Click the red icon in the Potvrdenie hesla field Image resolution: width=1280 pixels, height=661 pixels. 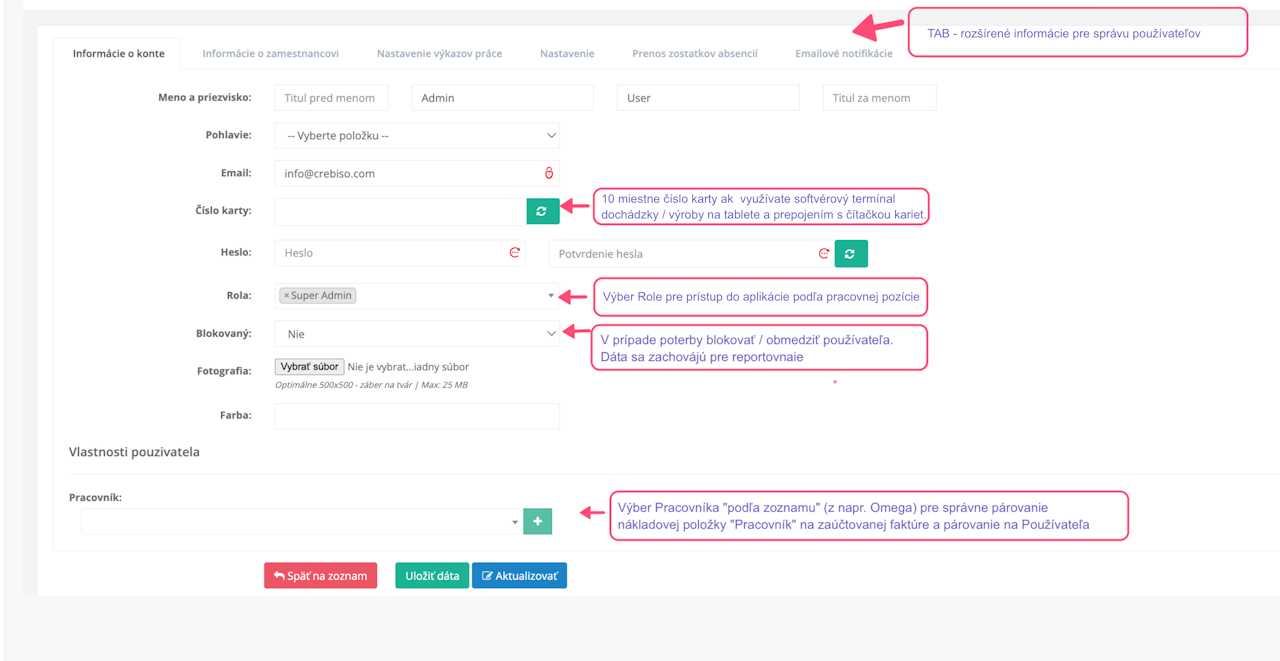824,253
